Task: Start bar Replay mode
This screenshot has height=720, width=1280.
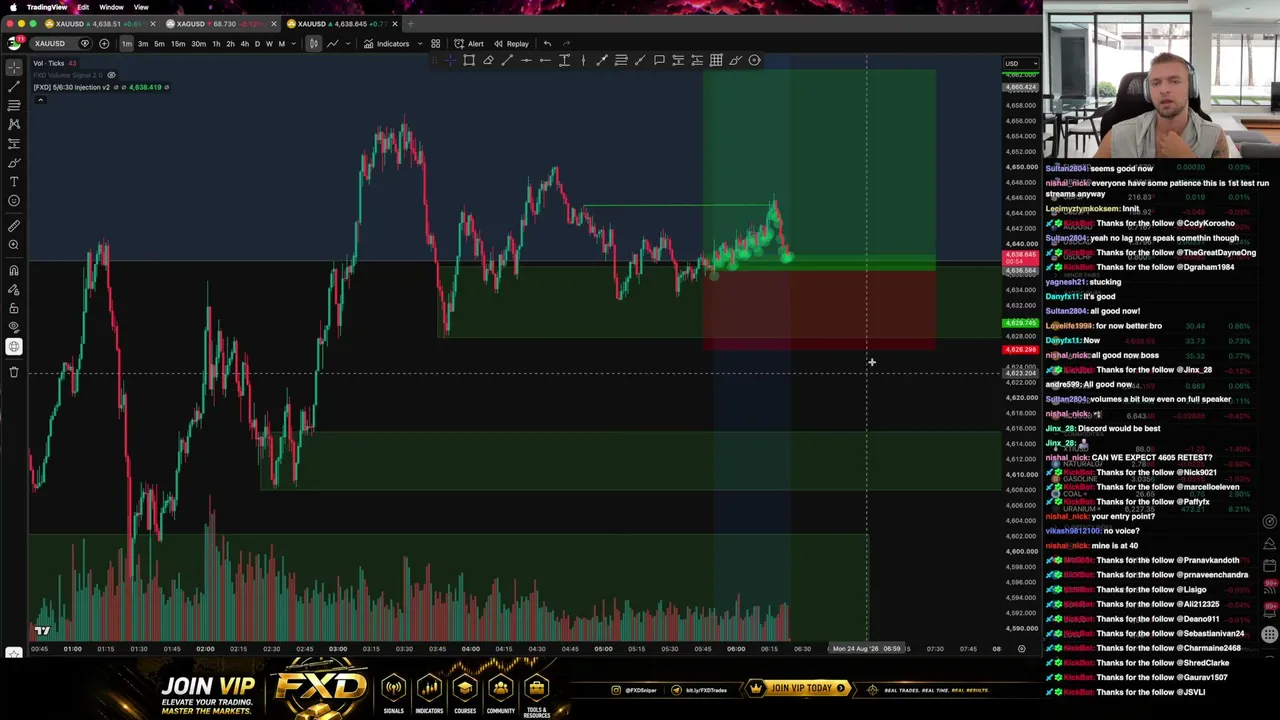Action: (511, 44)
